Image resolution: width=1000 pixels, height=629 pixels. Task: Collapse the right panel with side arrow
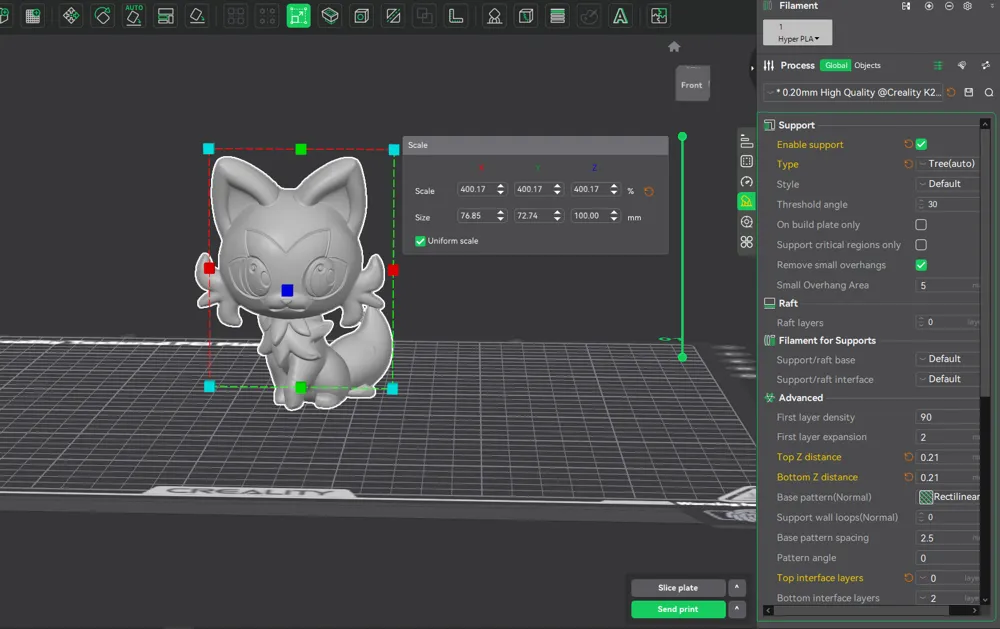753,68
